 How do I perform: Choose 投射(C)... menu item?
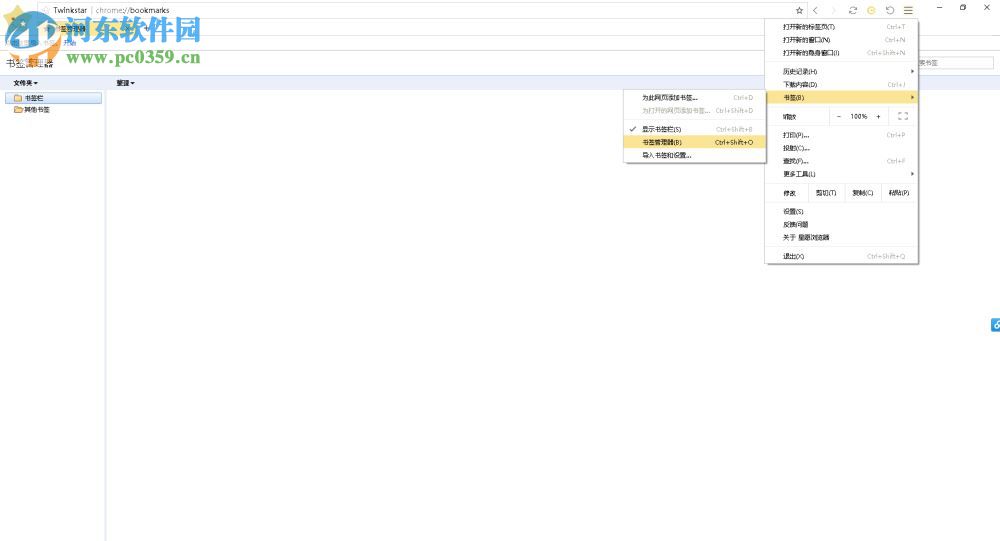coord(841,148)
